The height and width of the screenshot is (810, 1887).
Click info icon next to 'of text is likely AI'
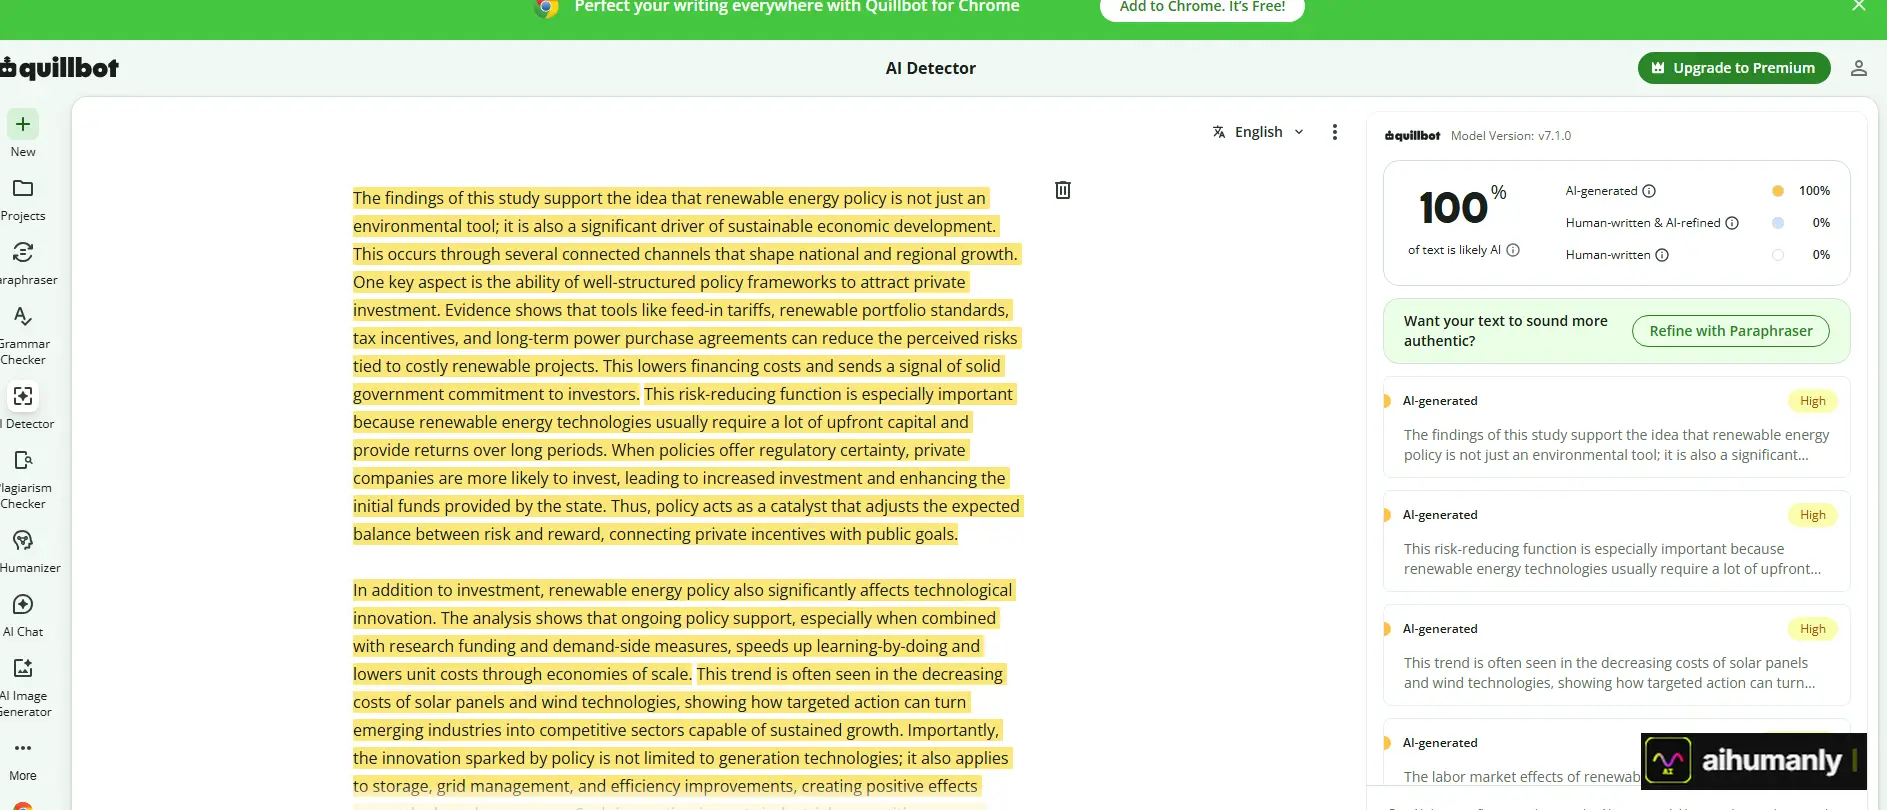pyautogui.click(x=1513, y=250)
